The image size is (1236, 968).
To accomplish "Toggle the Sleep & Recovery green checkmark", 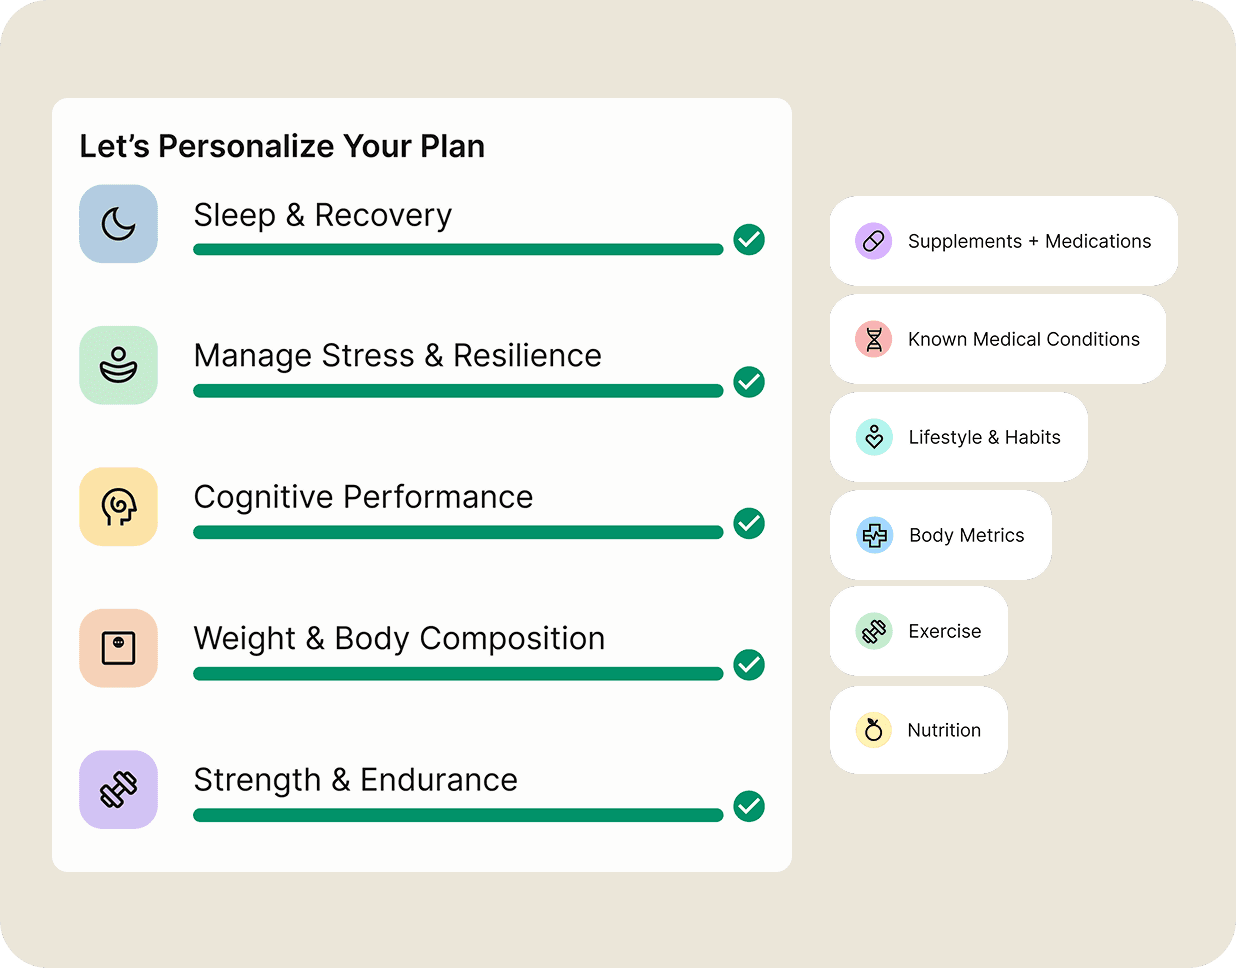I will point(749,239).
